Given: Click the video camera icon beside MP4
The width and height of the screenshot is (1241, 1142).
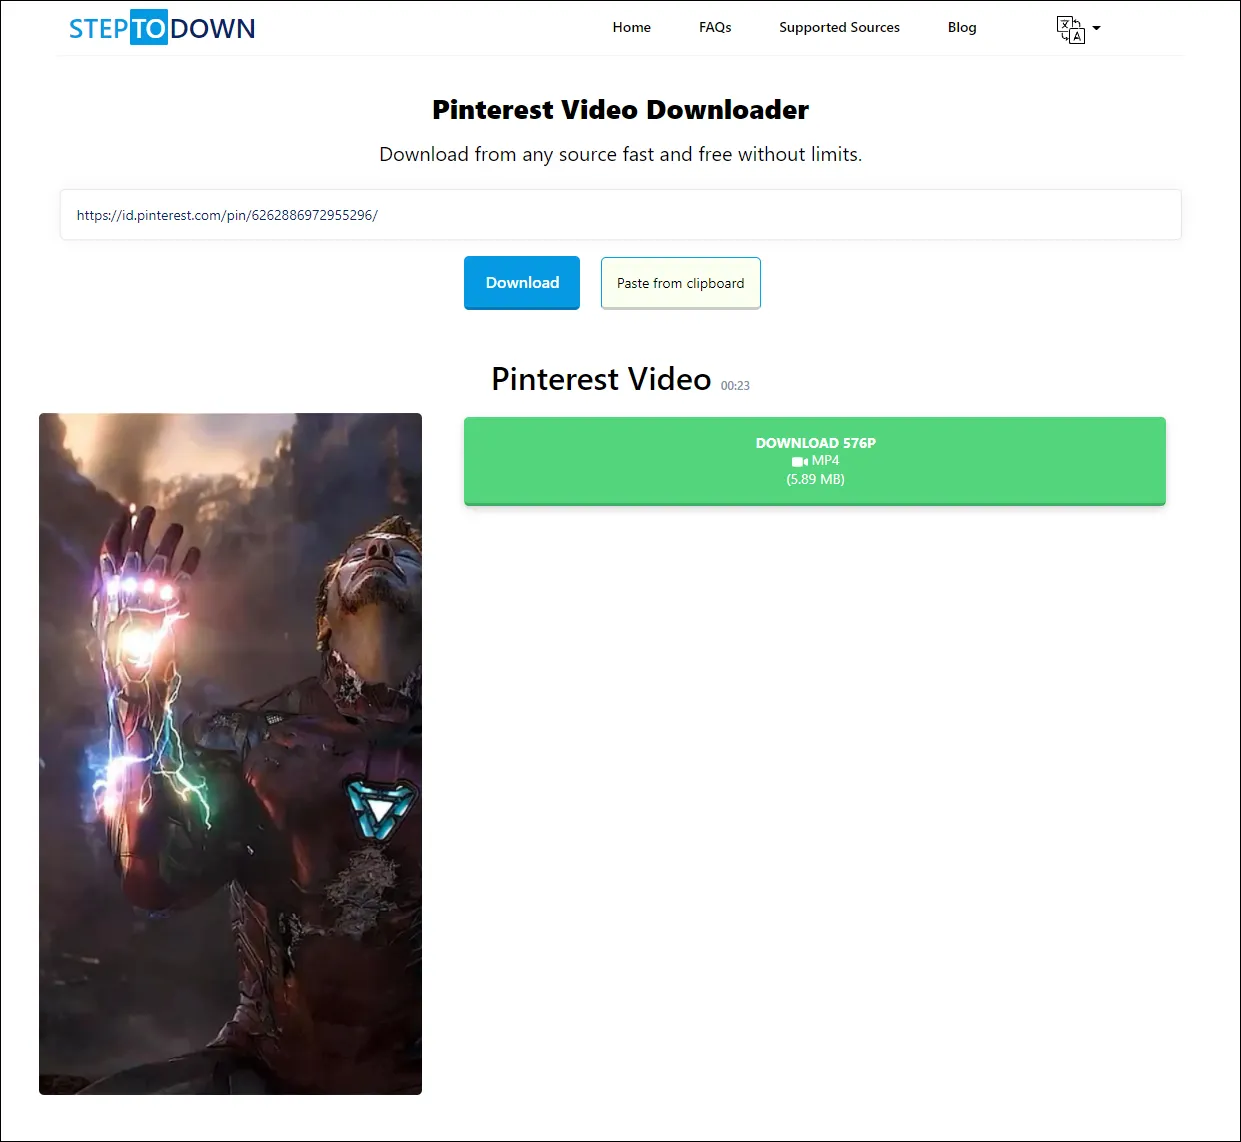Looking at the screenshot, I should (799, 461).
